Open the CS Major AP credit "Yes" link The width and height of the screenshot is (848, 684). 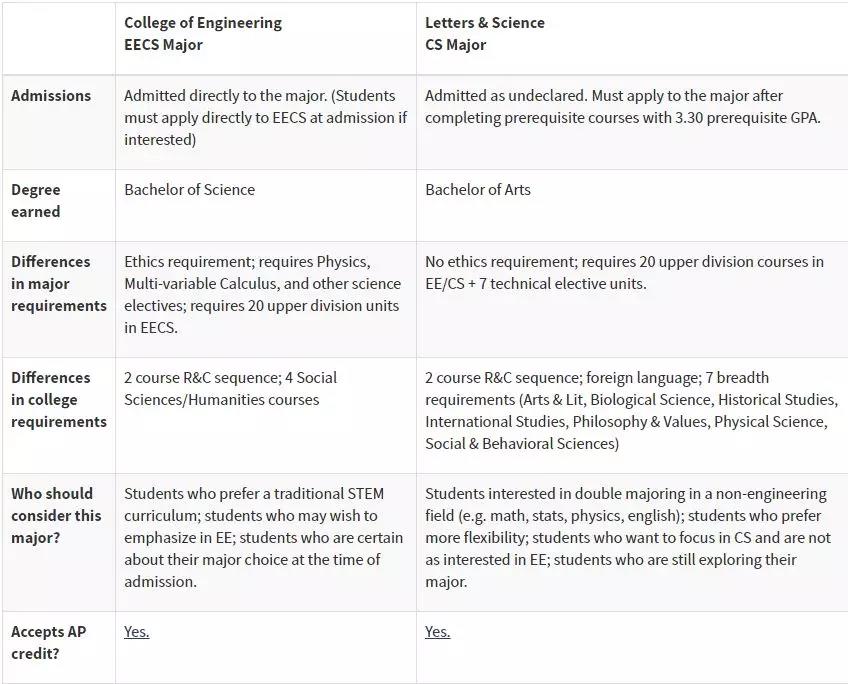coord(437,632)
